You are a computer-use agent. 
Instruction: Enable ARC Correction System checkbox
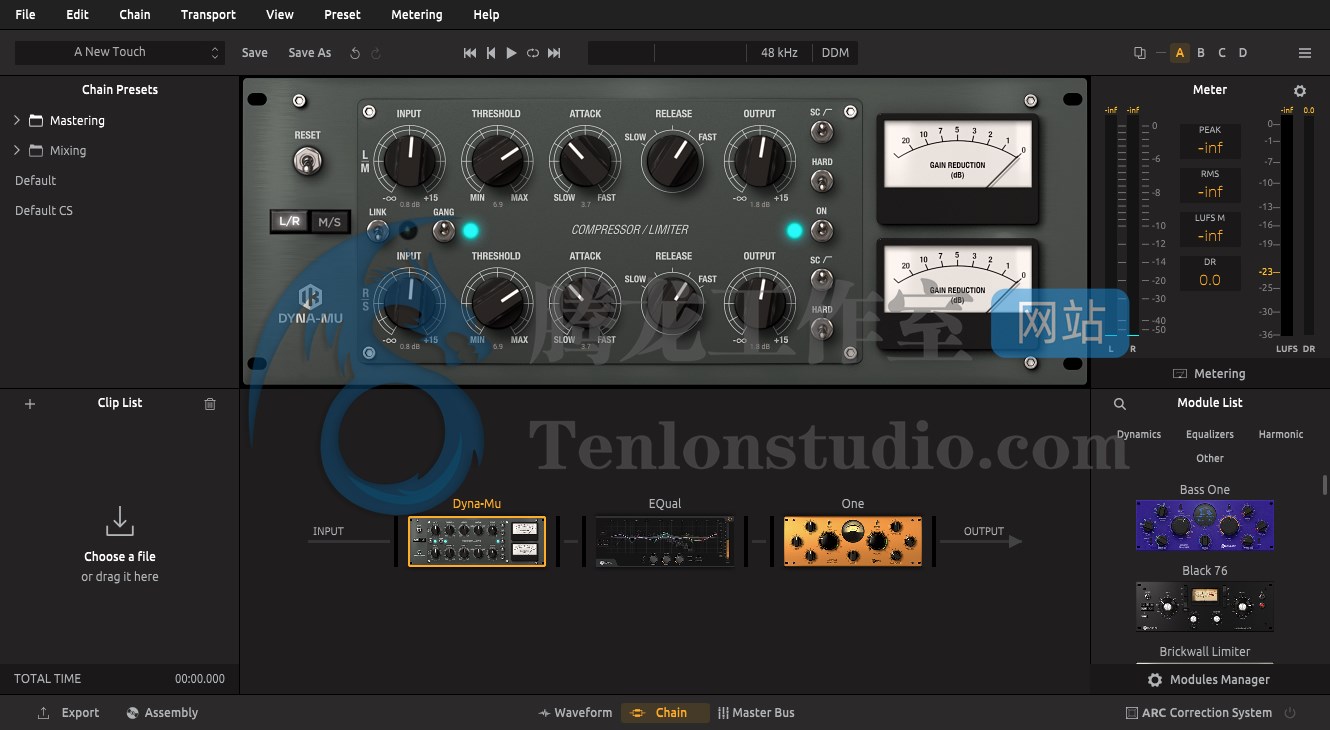[x=1132, y=713]
